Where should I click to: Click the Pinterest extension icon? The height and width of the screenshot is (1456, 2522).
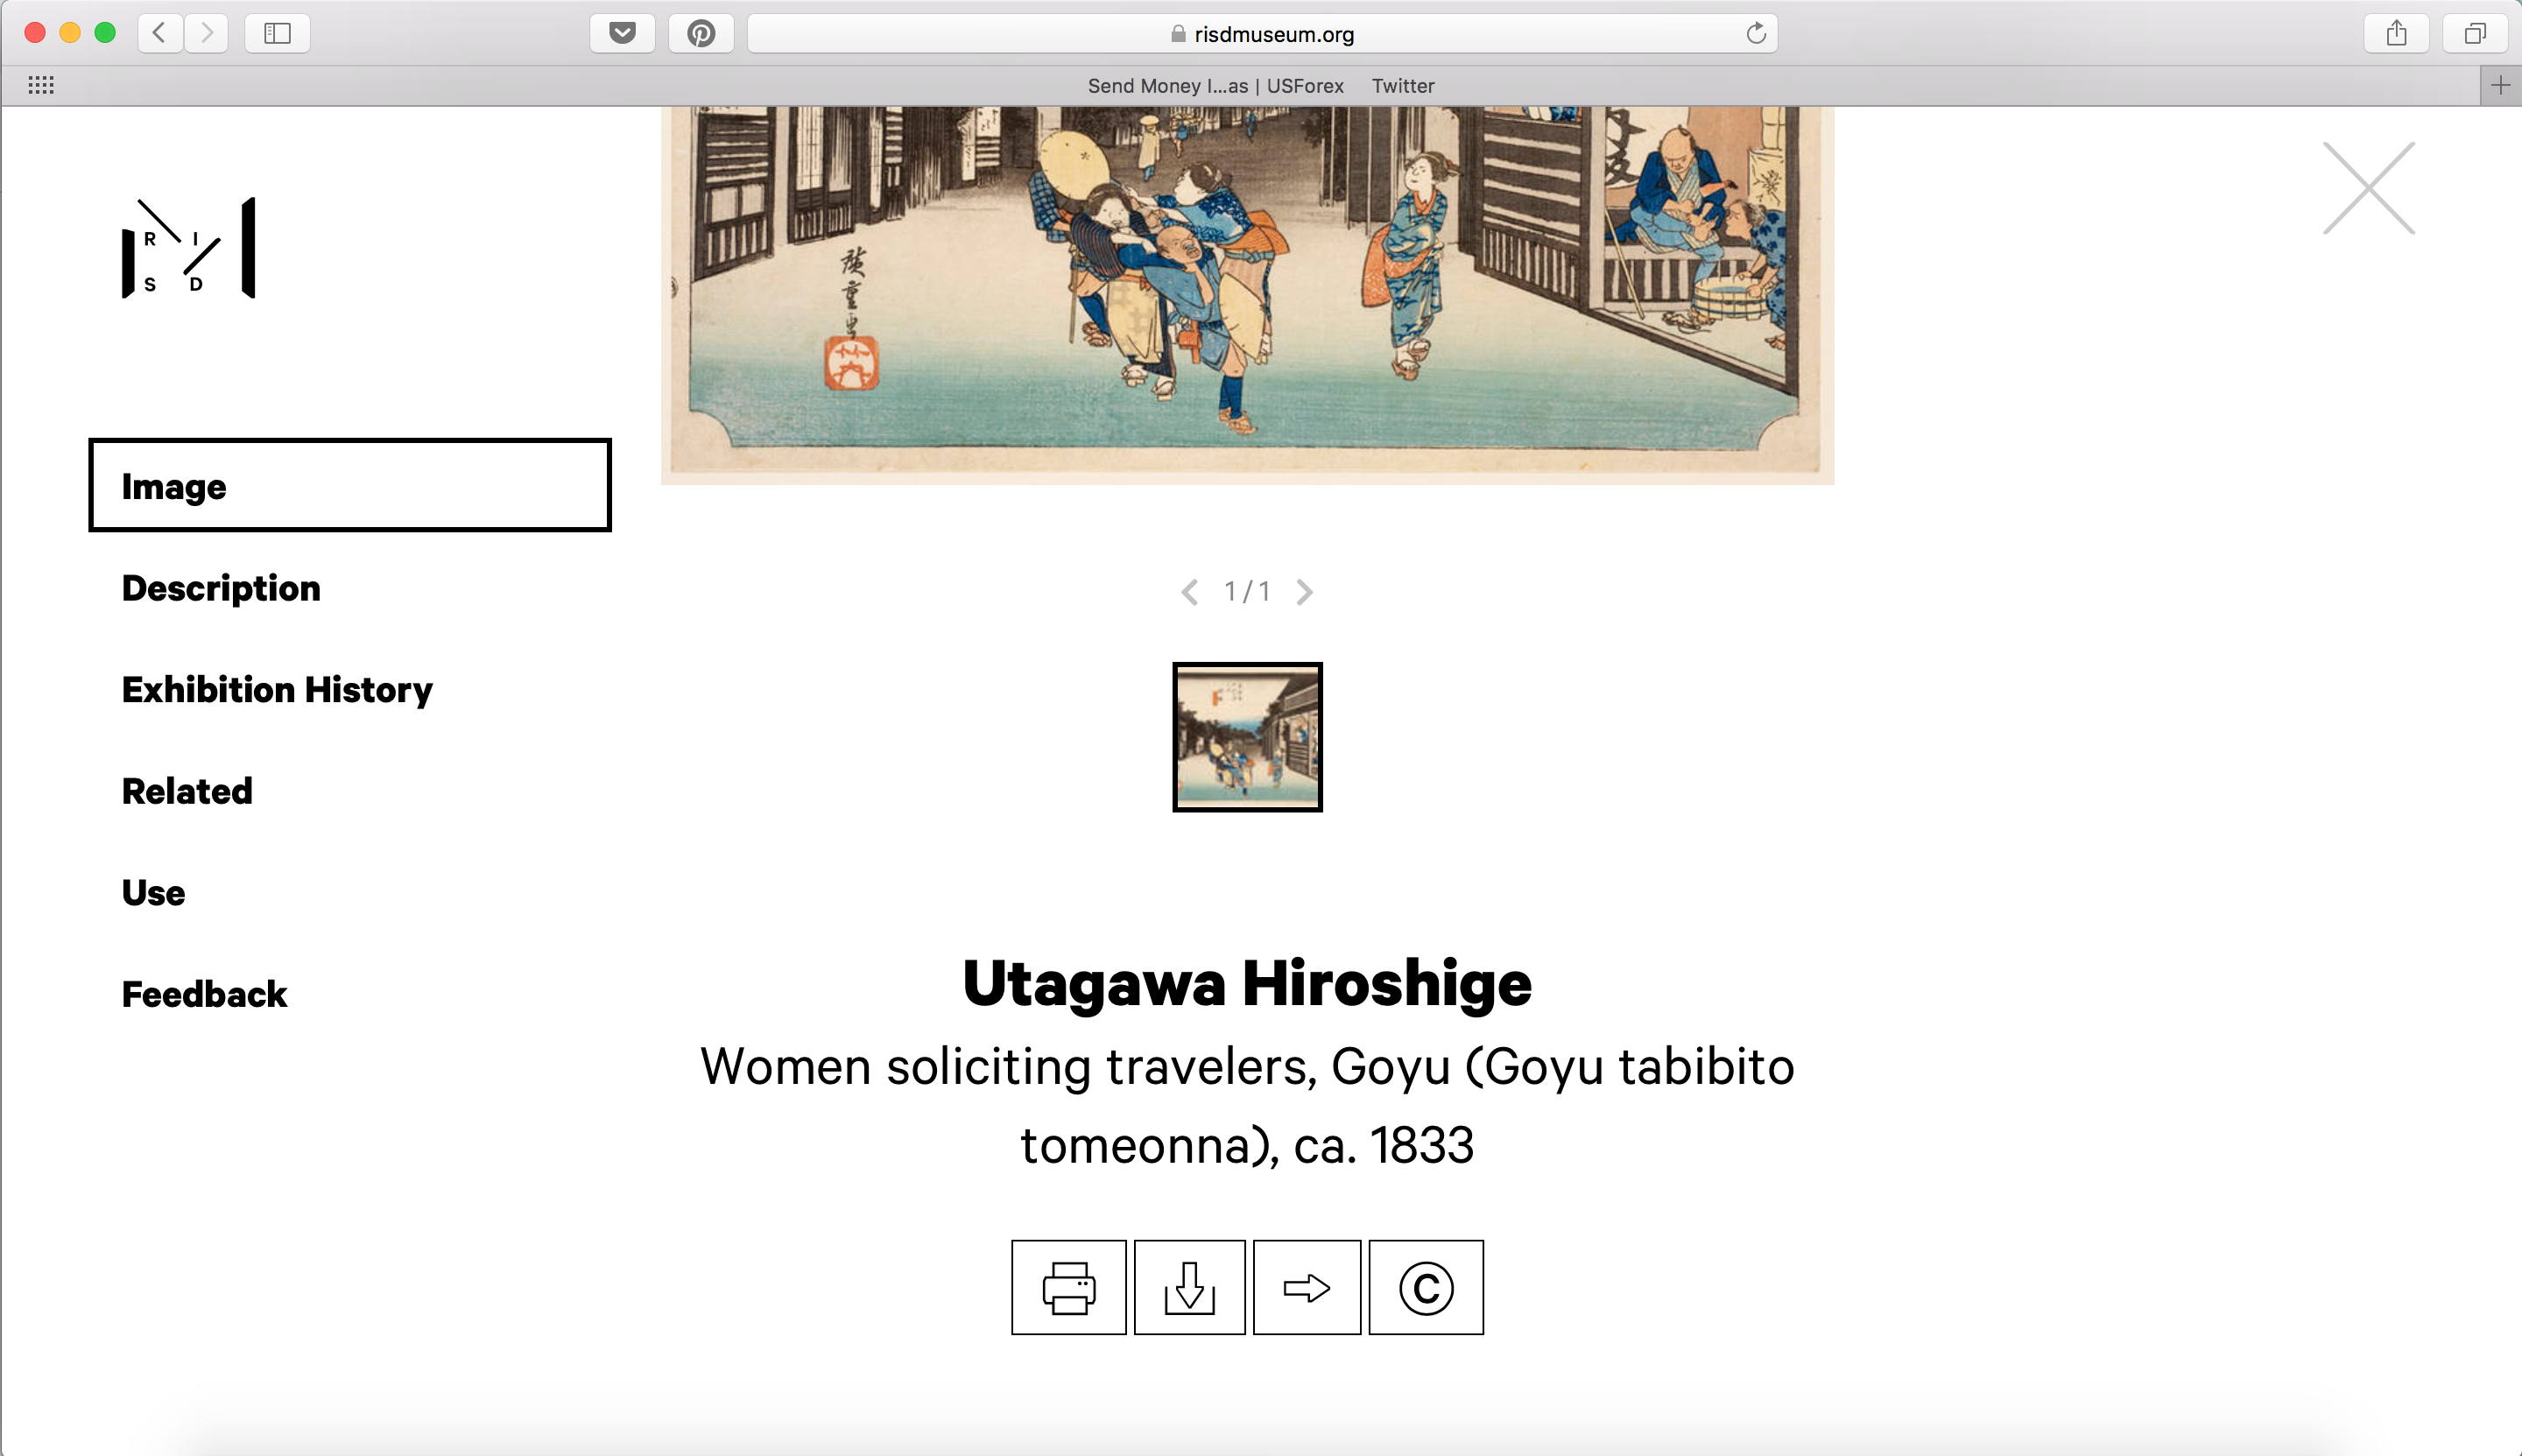[701, 33]
